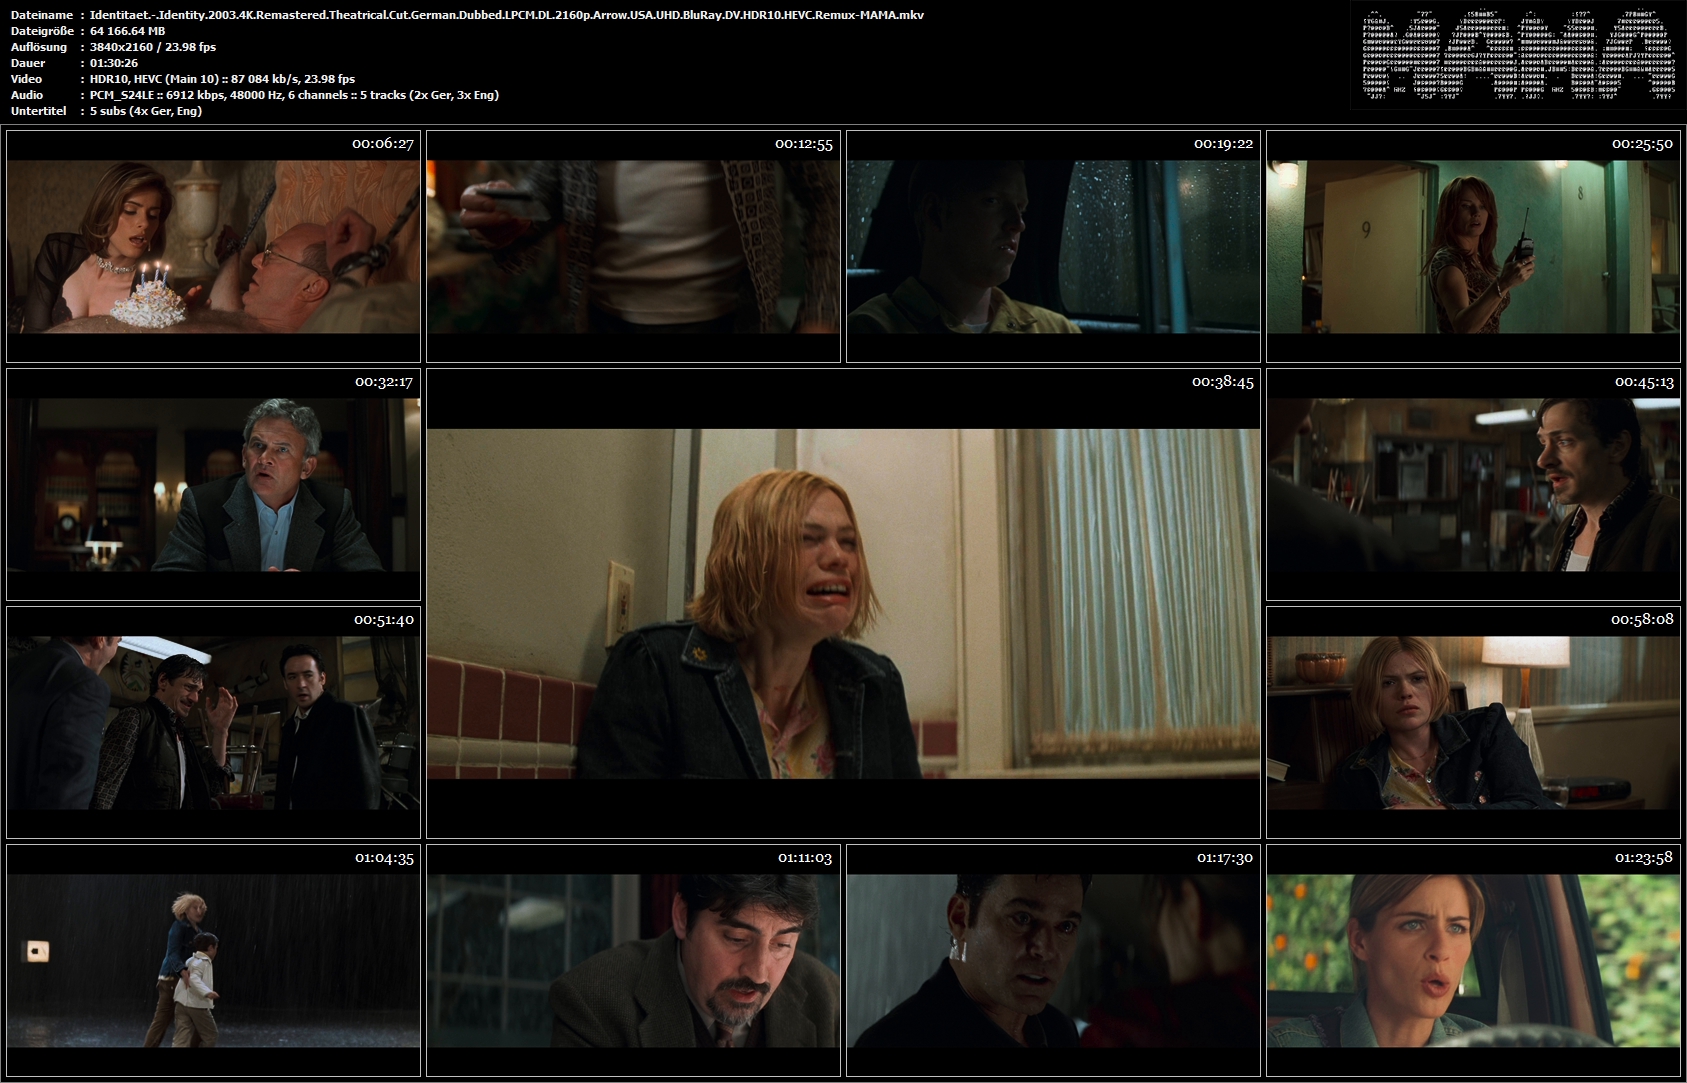Click the 01:04:35 timestamp

click(x=384, y=858)
